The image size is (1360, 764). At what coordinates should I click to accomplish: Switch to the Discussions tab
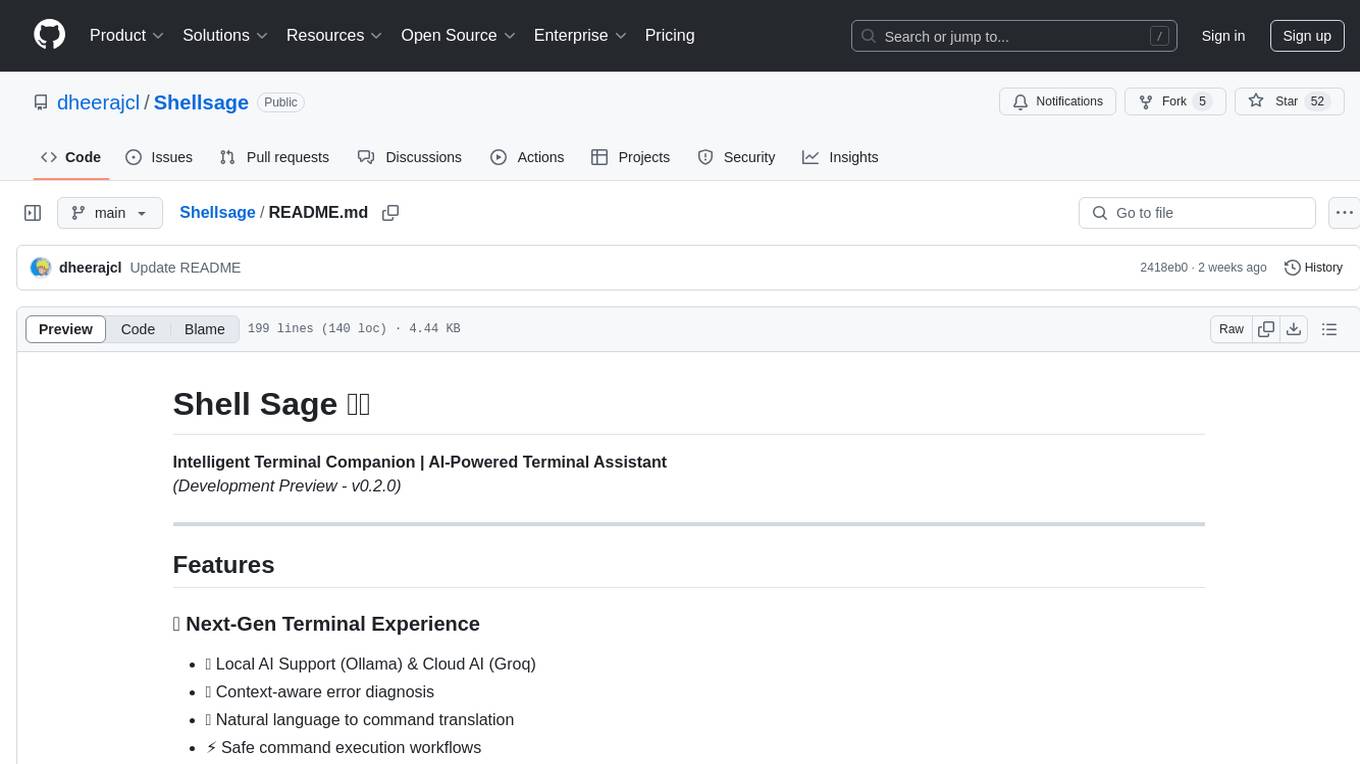tap(409, 157)
